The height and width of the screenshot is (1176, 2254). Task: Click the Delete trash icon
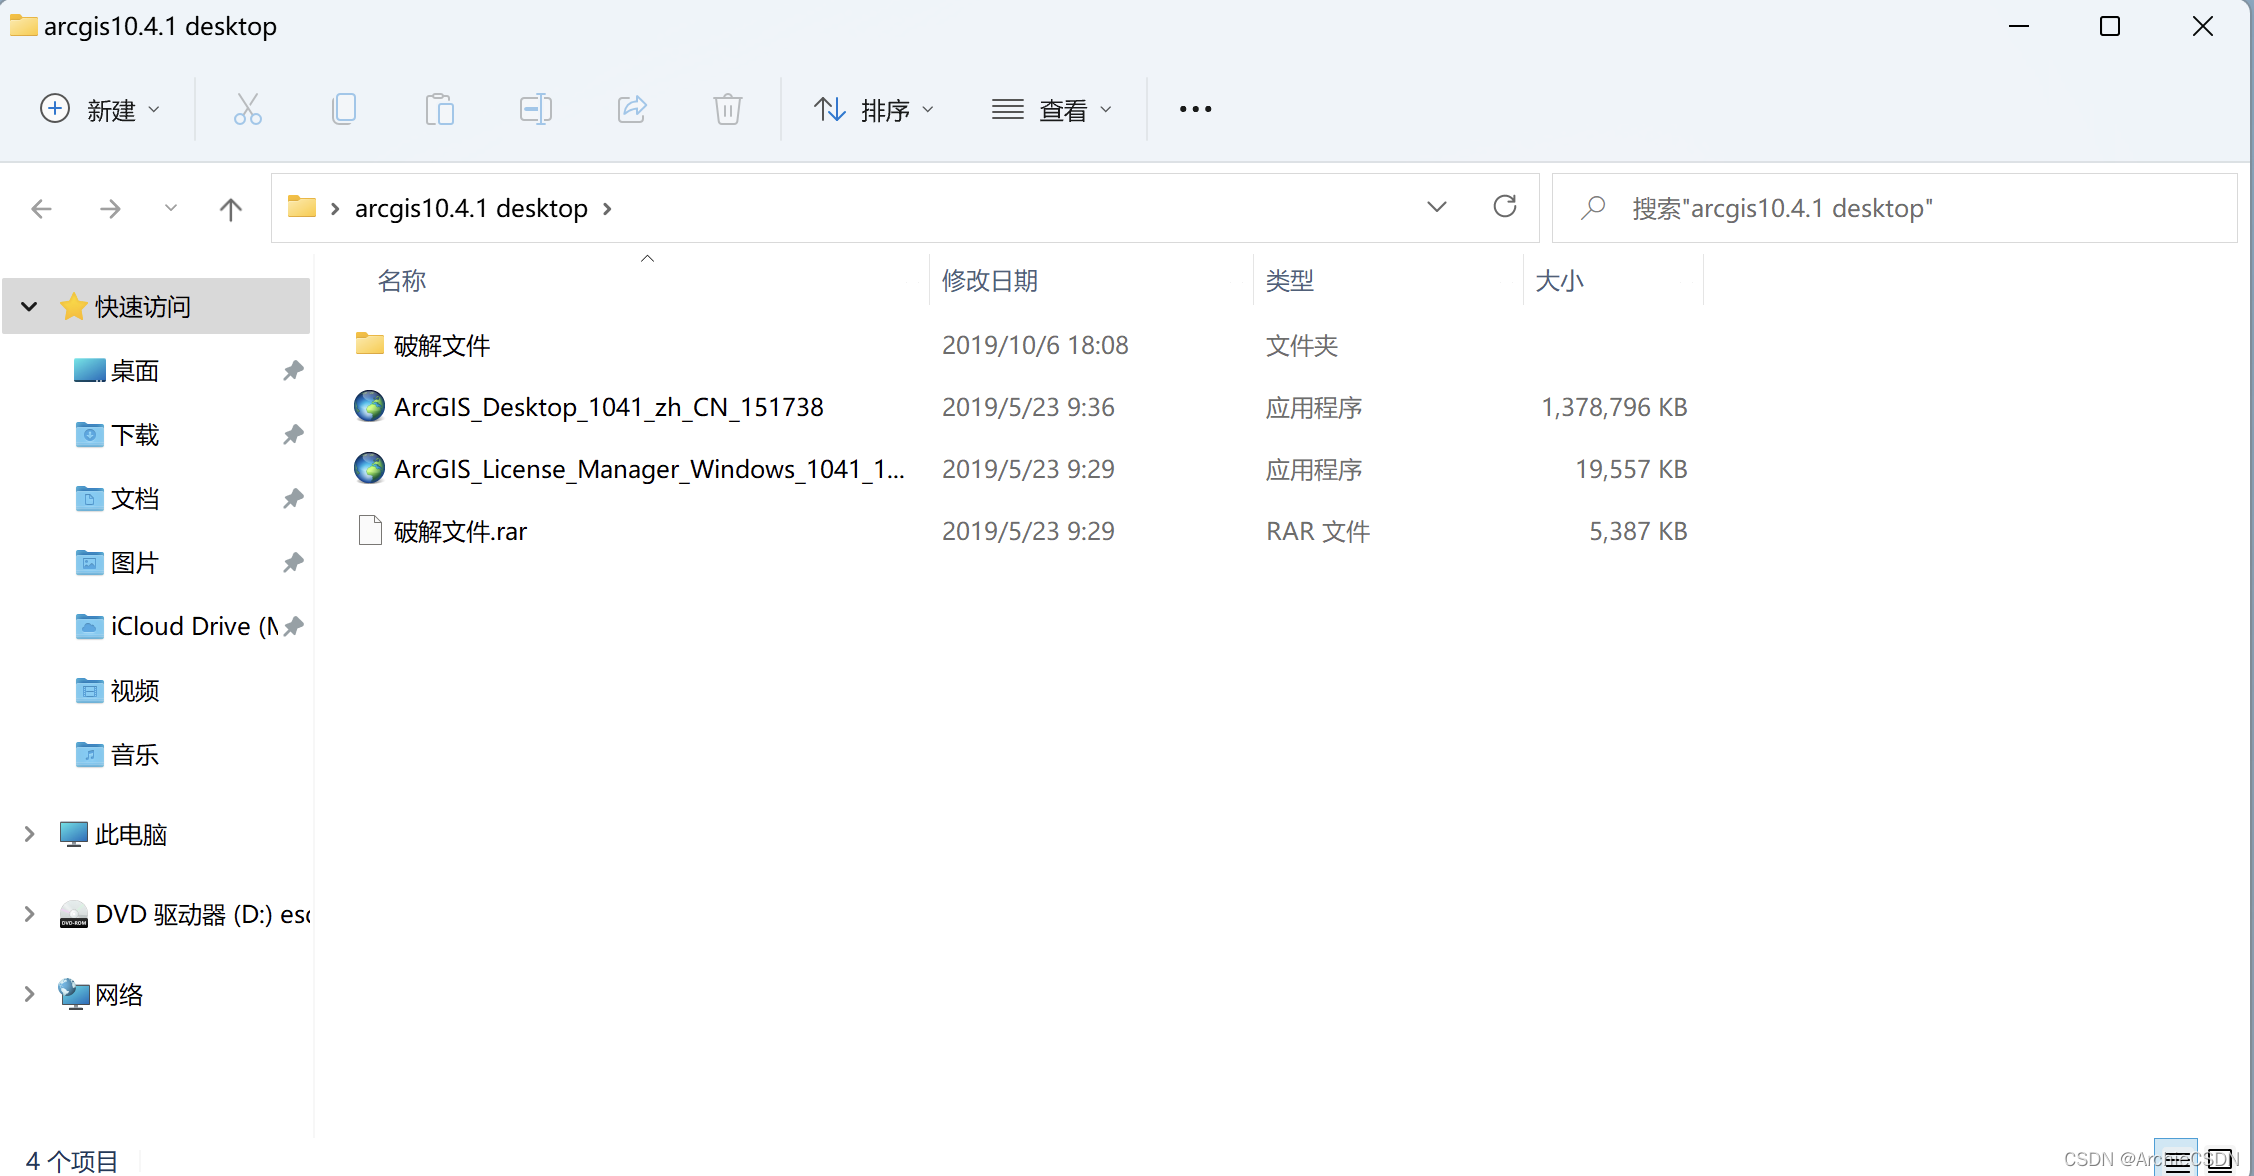(x=728, y=109)
